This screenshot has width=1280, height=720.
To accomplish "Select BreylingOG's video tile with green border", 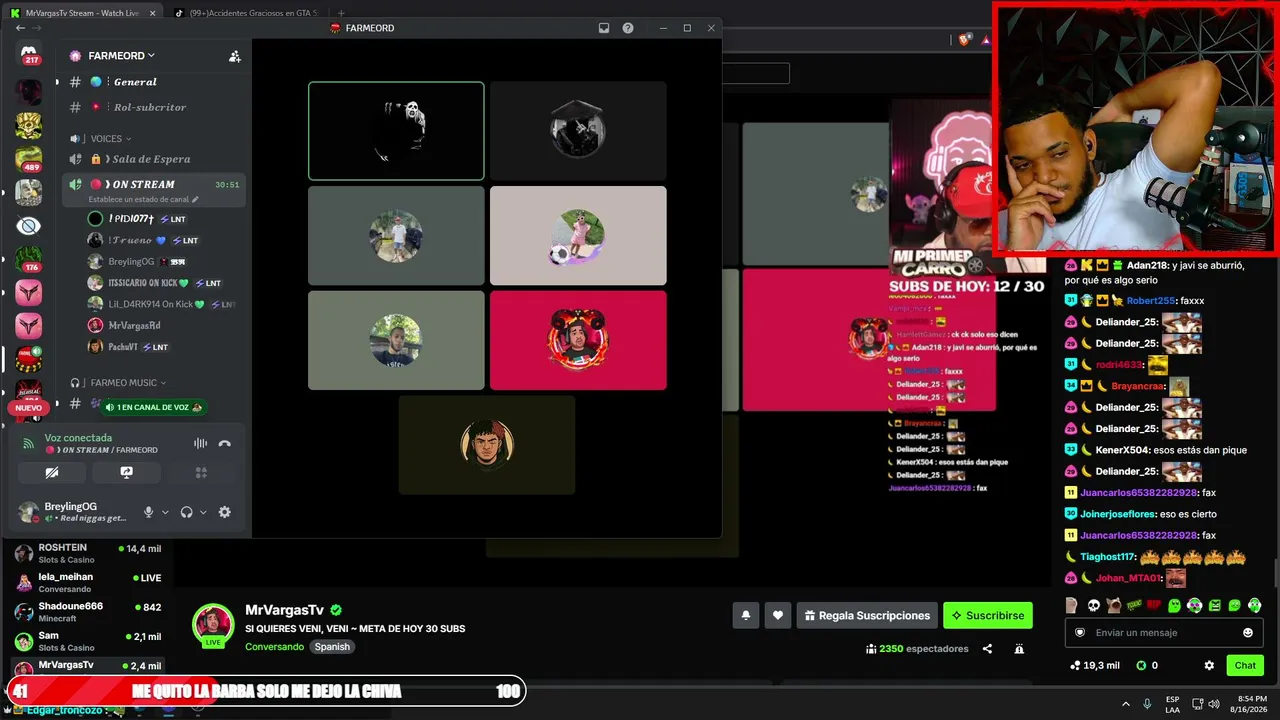I will tap(396, 131).
